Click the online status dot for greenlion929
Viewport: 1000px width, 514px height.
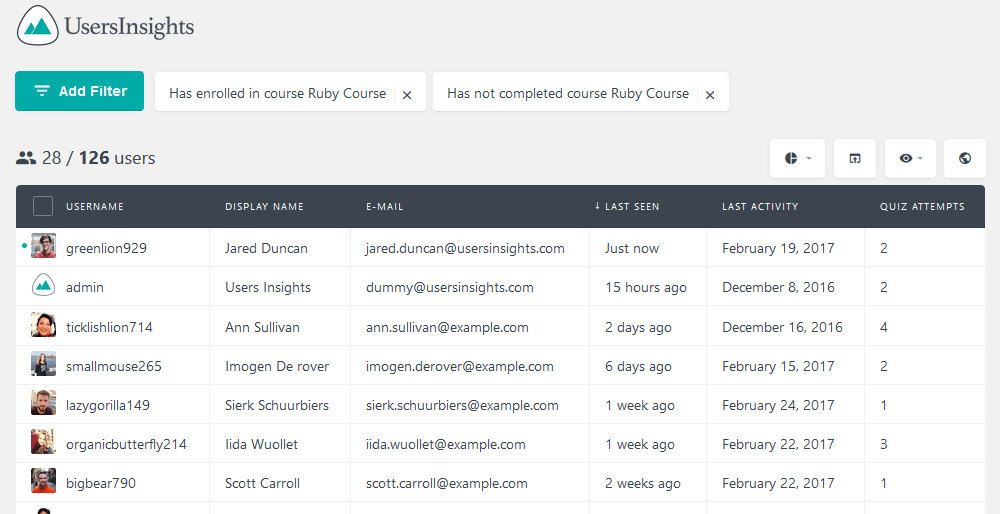point(24,245)
